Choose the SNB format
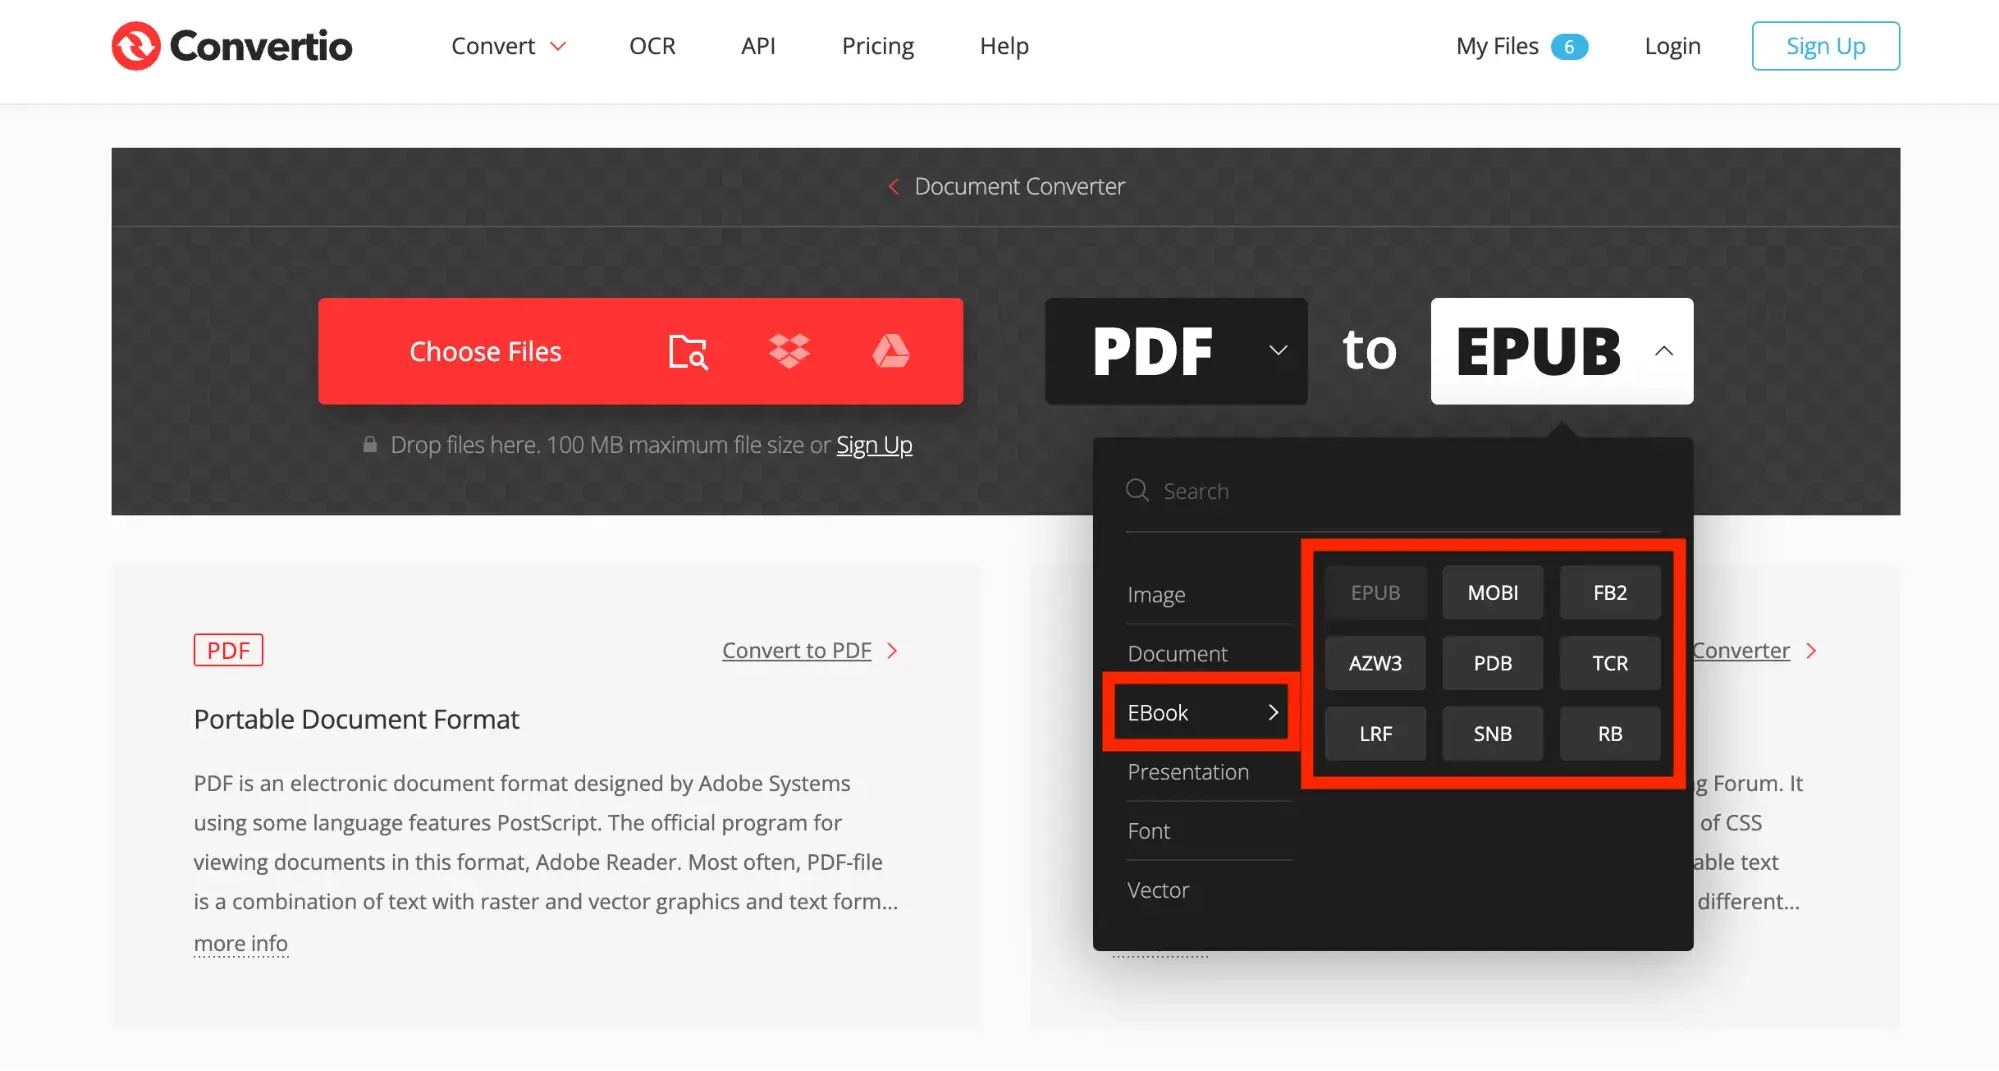 1493,734
